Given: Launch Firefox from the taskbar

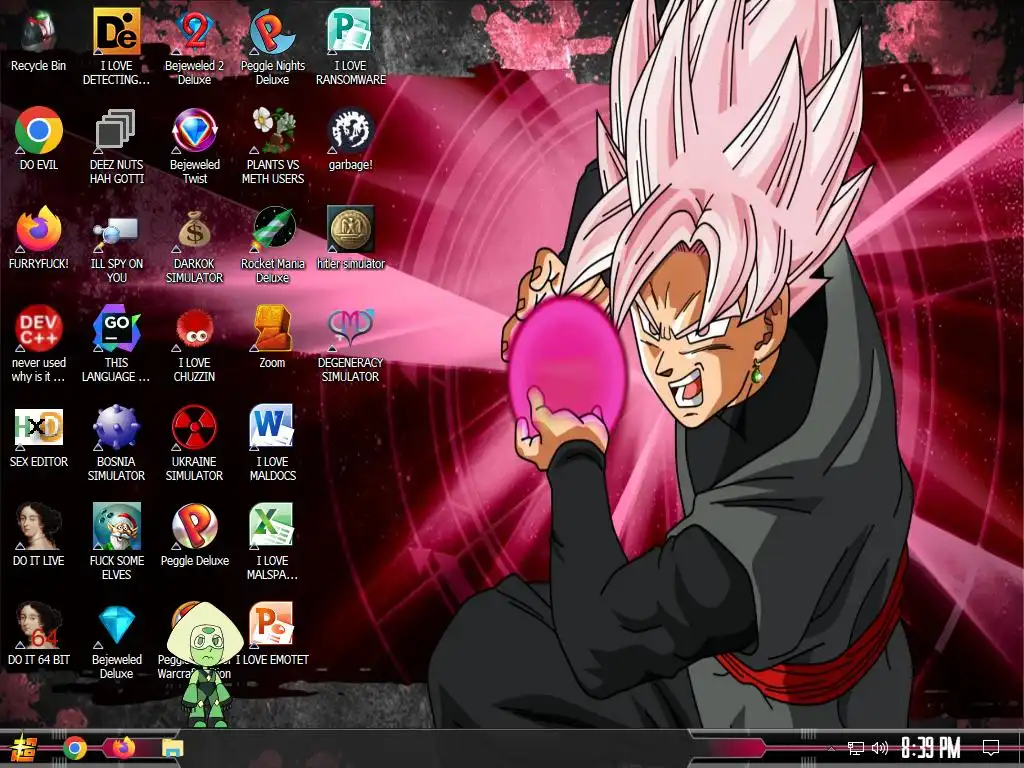Looking at the screenshot, I should [x=123, y=748].
